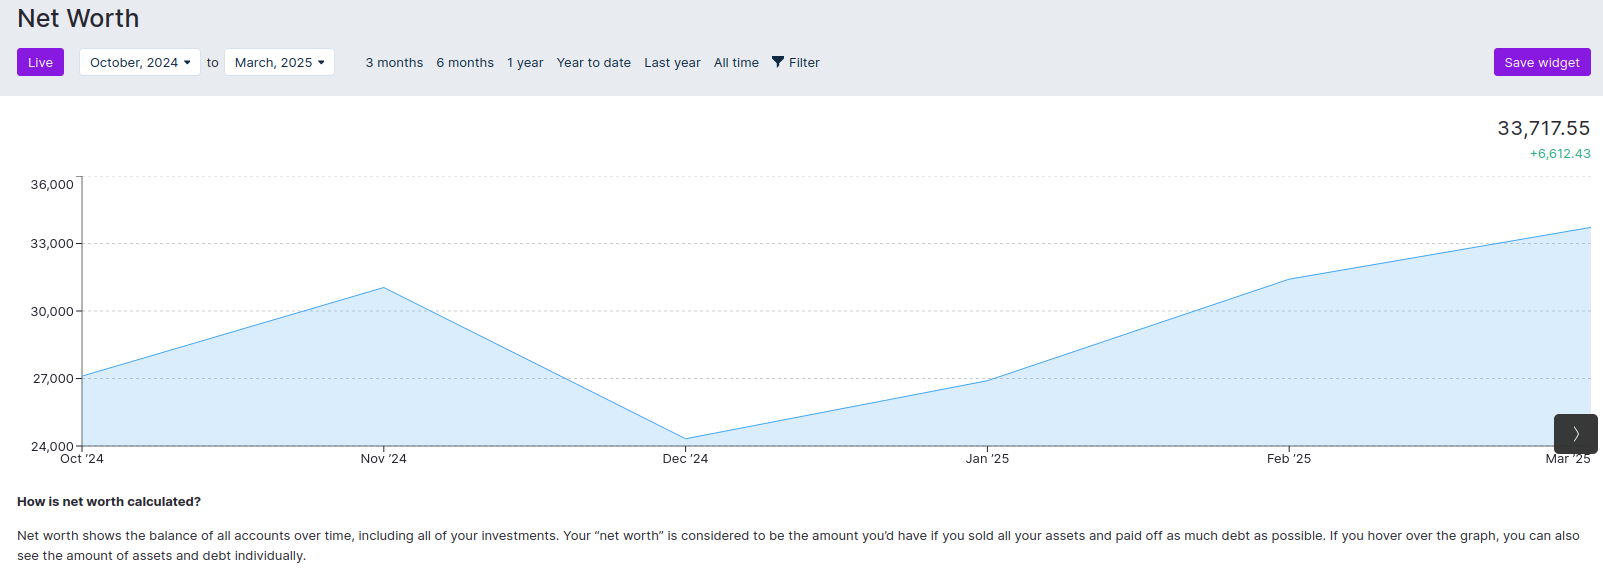Click the right chevron arrow button
The image size is (1603, 588).
pos(1575,434)
